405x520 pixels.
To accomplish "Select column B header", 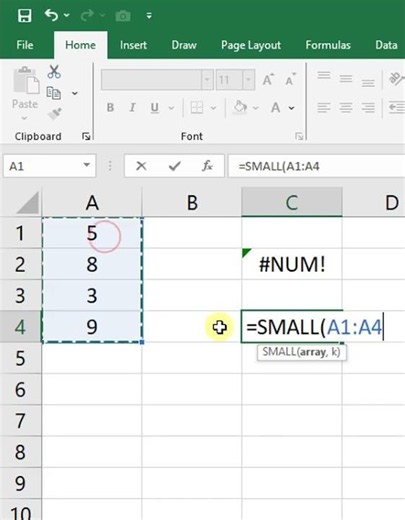I will [x=192, y=202].
